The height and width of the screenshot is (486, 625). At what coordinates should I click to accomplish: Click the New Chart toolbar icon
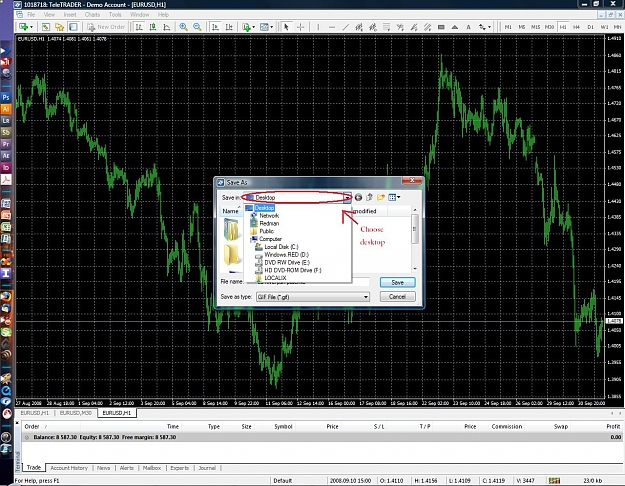26,27
